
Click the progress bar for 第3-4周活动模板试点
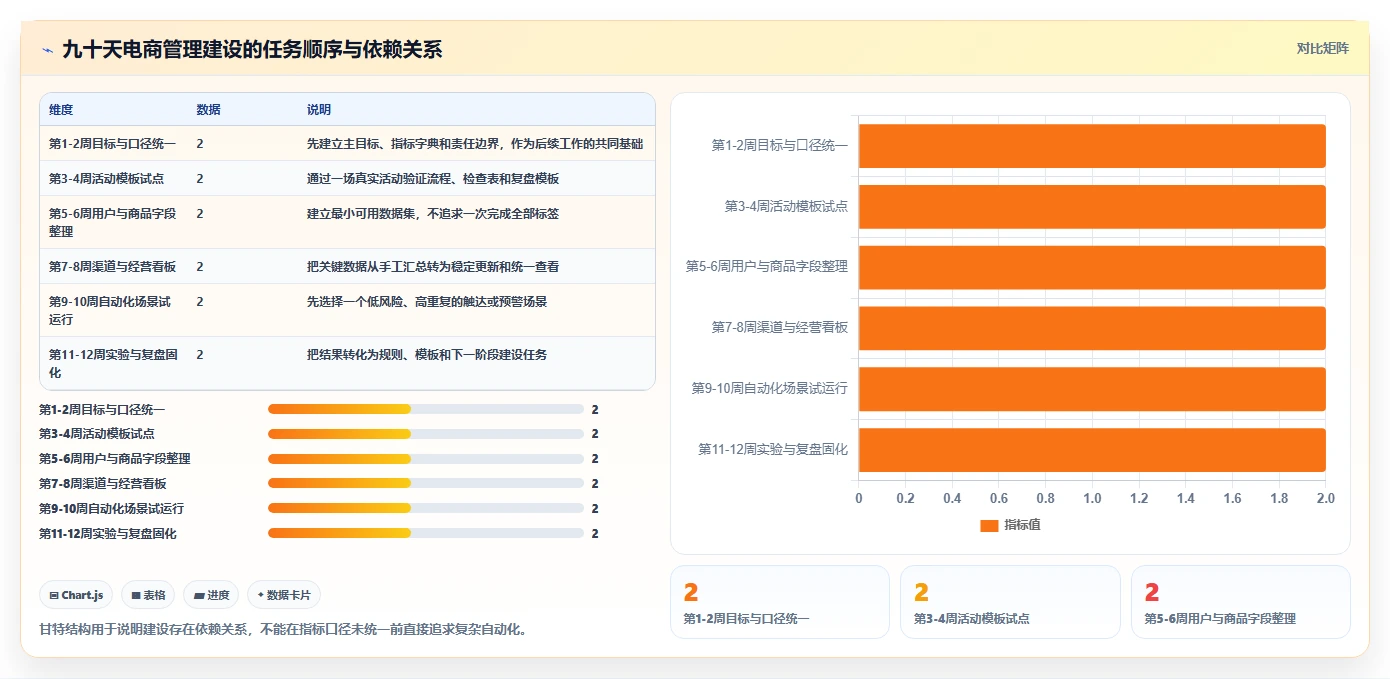coord(426,434)
